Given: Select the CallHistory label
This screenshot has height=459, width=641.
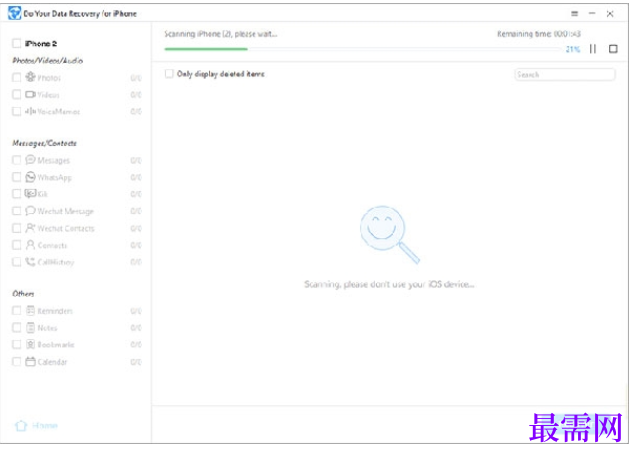Looking at the screenshot, I should tap(56, 262).
